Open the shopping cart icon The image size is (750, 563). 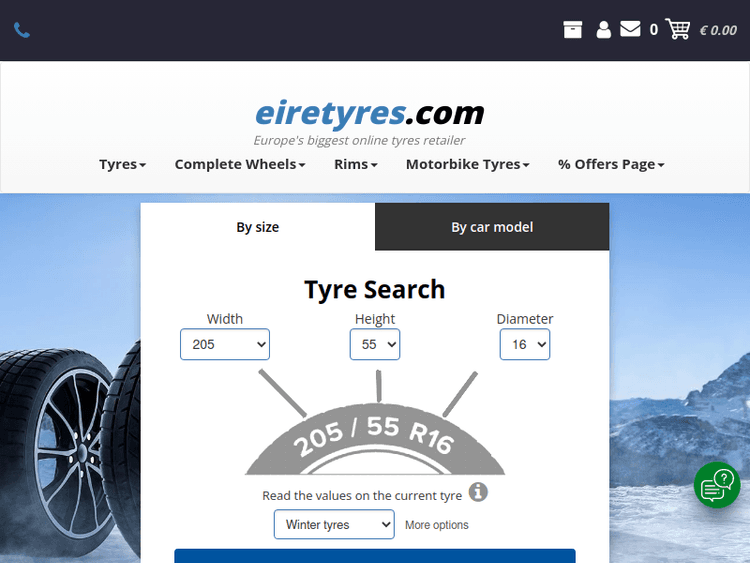tap(677, 29)
